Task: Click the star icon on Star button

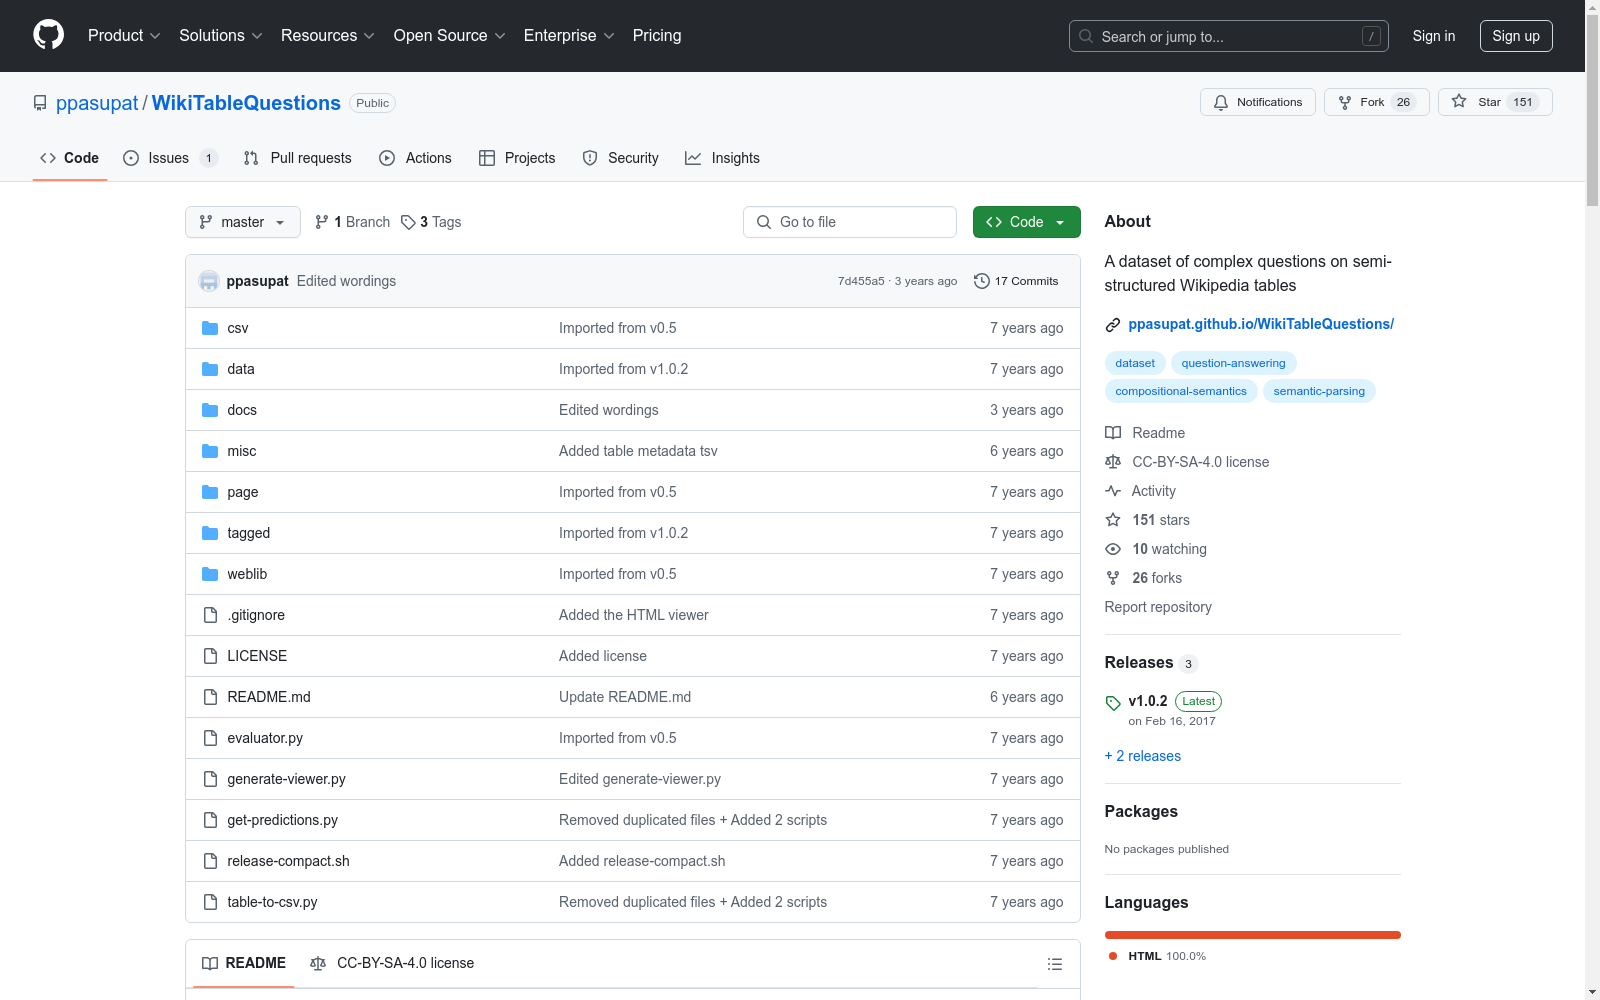Action: point(1459,101)
